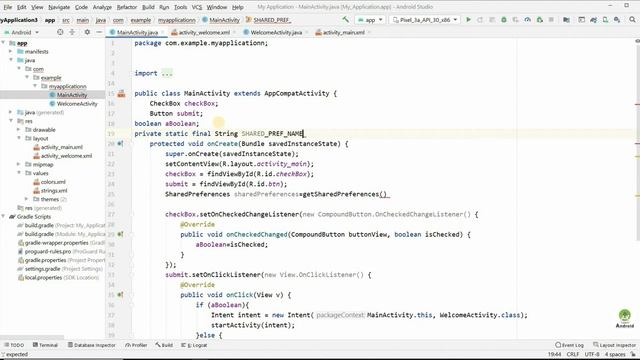Click the Attach Debugger to Android Process icon
The image size is (640, 360).
point(540,20)
